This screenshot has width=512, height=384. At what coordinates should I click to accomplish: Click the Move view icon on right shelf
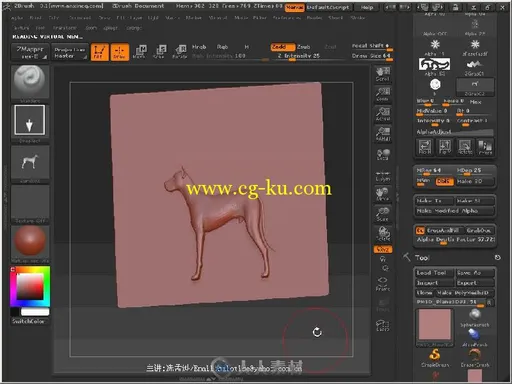tap(383, 194)
